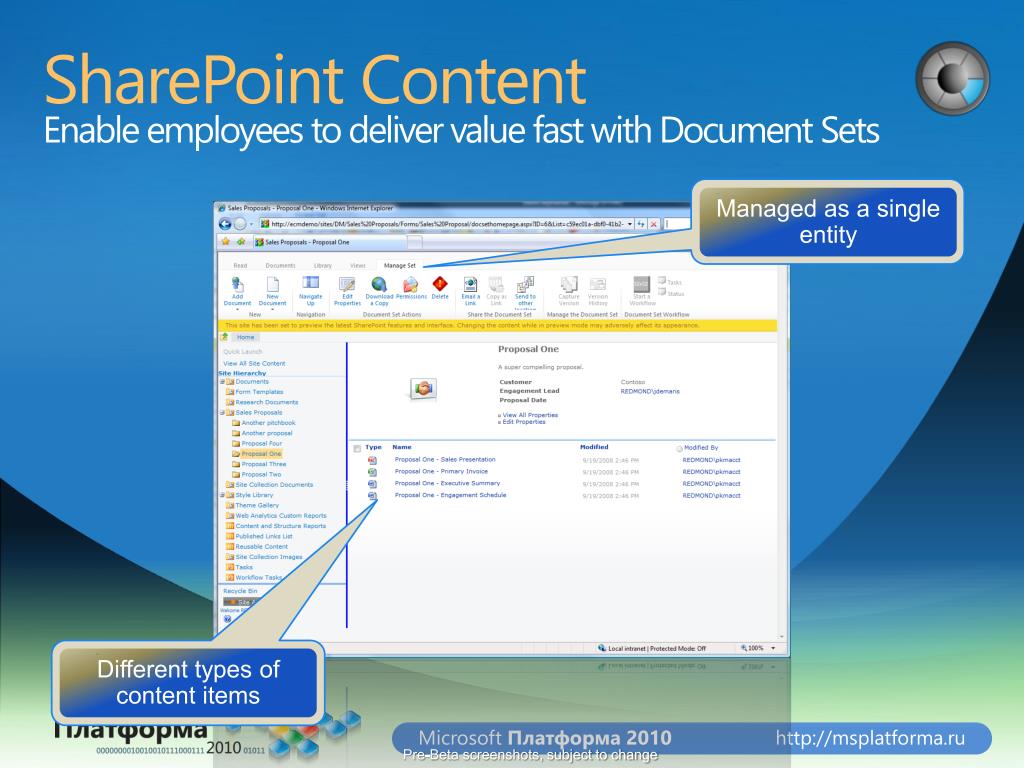Click the Start a Workflow icon

642,284
